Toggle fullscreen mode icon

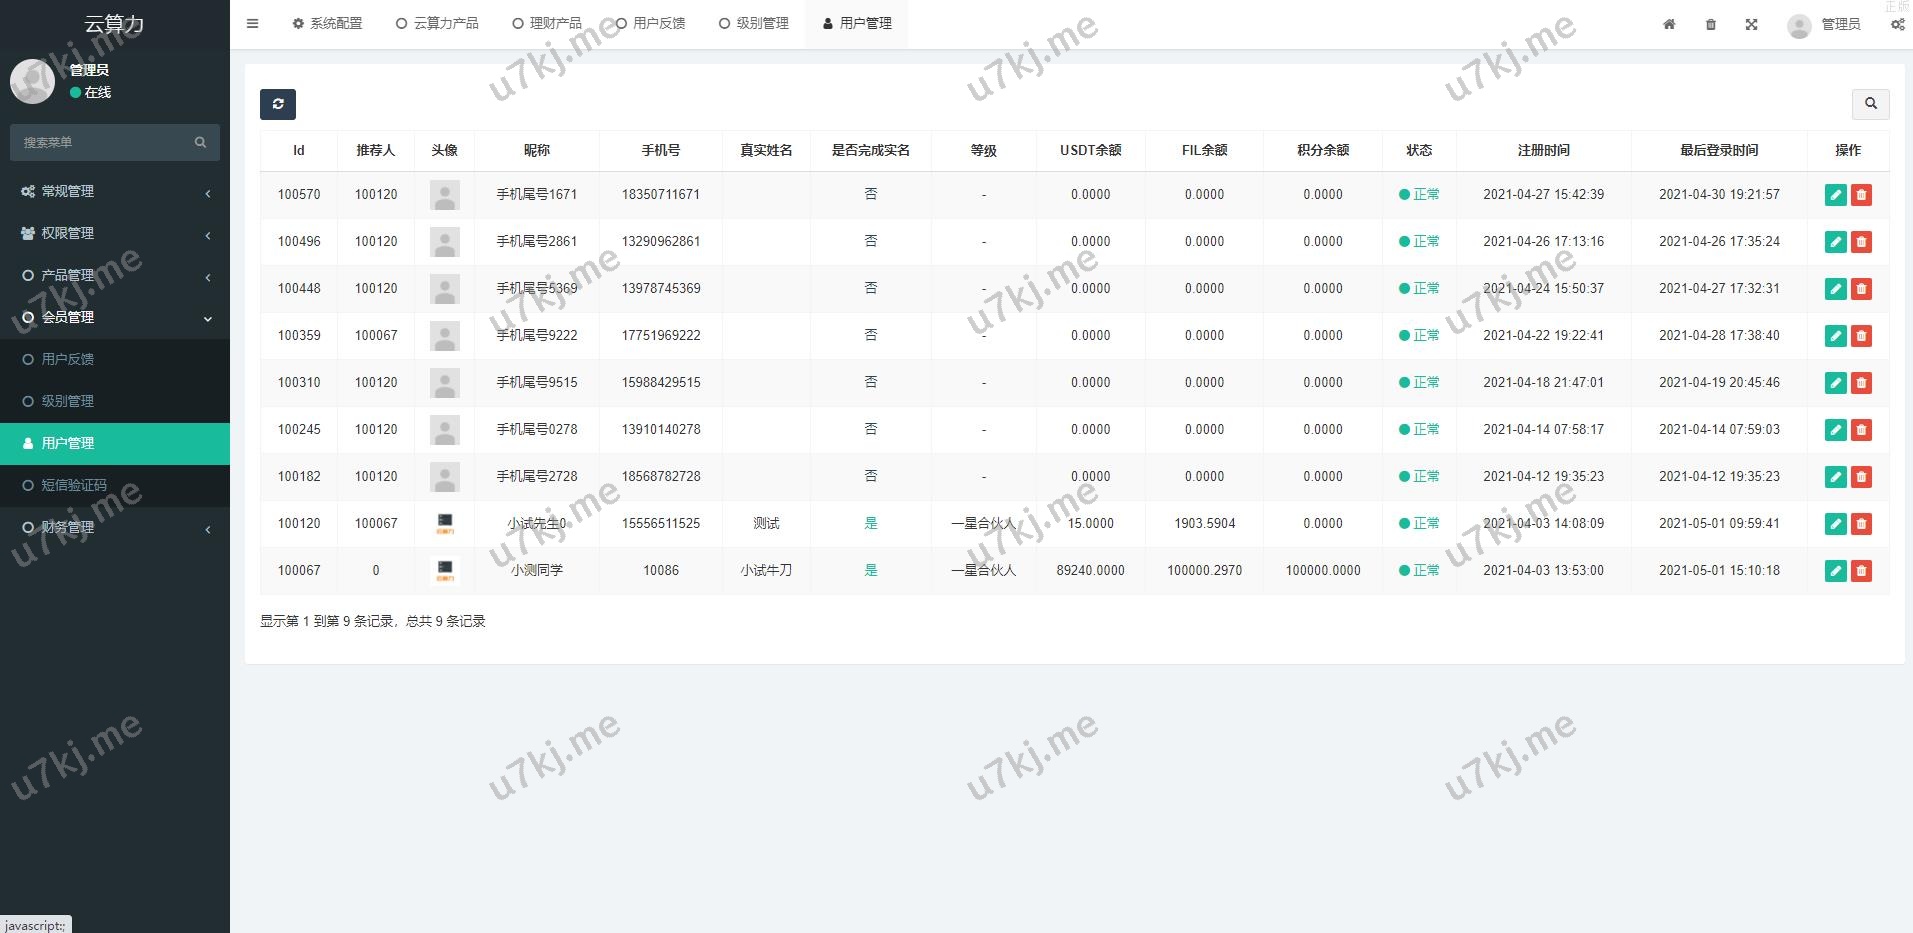[1751, 25]
